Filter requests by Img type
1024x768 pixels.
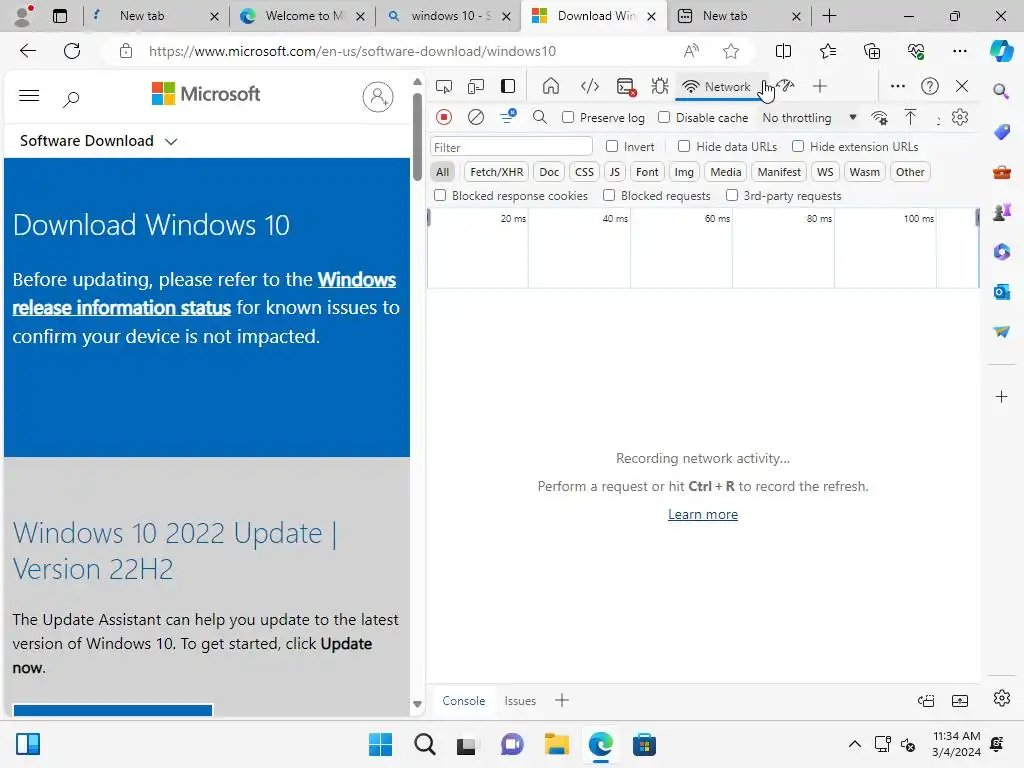(x=684, y=172)
